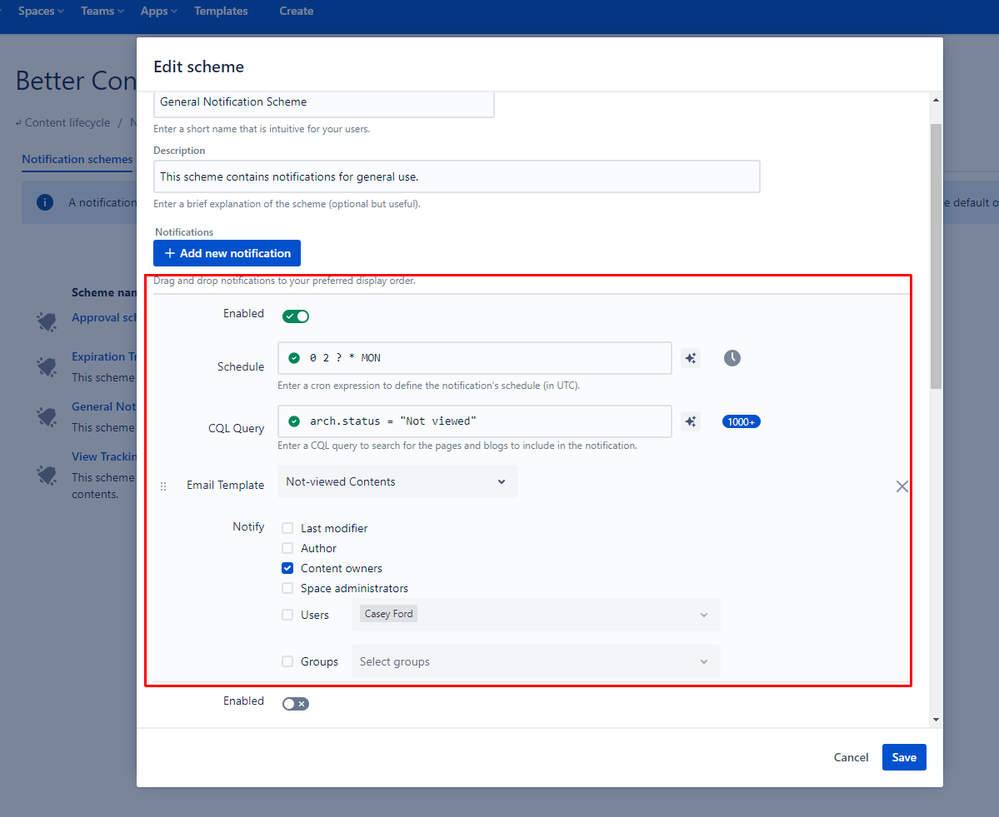Turn off the first Enabled toggle
Image resolution: width=999 pixels, height=817 pixels.
[x=296, y=316]
